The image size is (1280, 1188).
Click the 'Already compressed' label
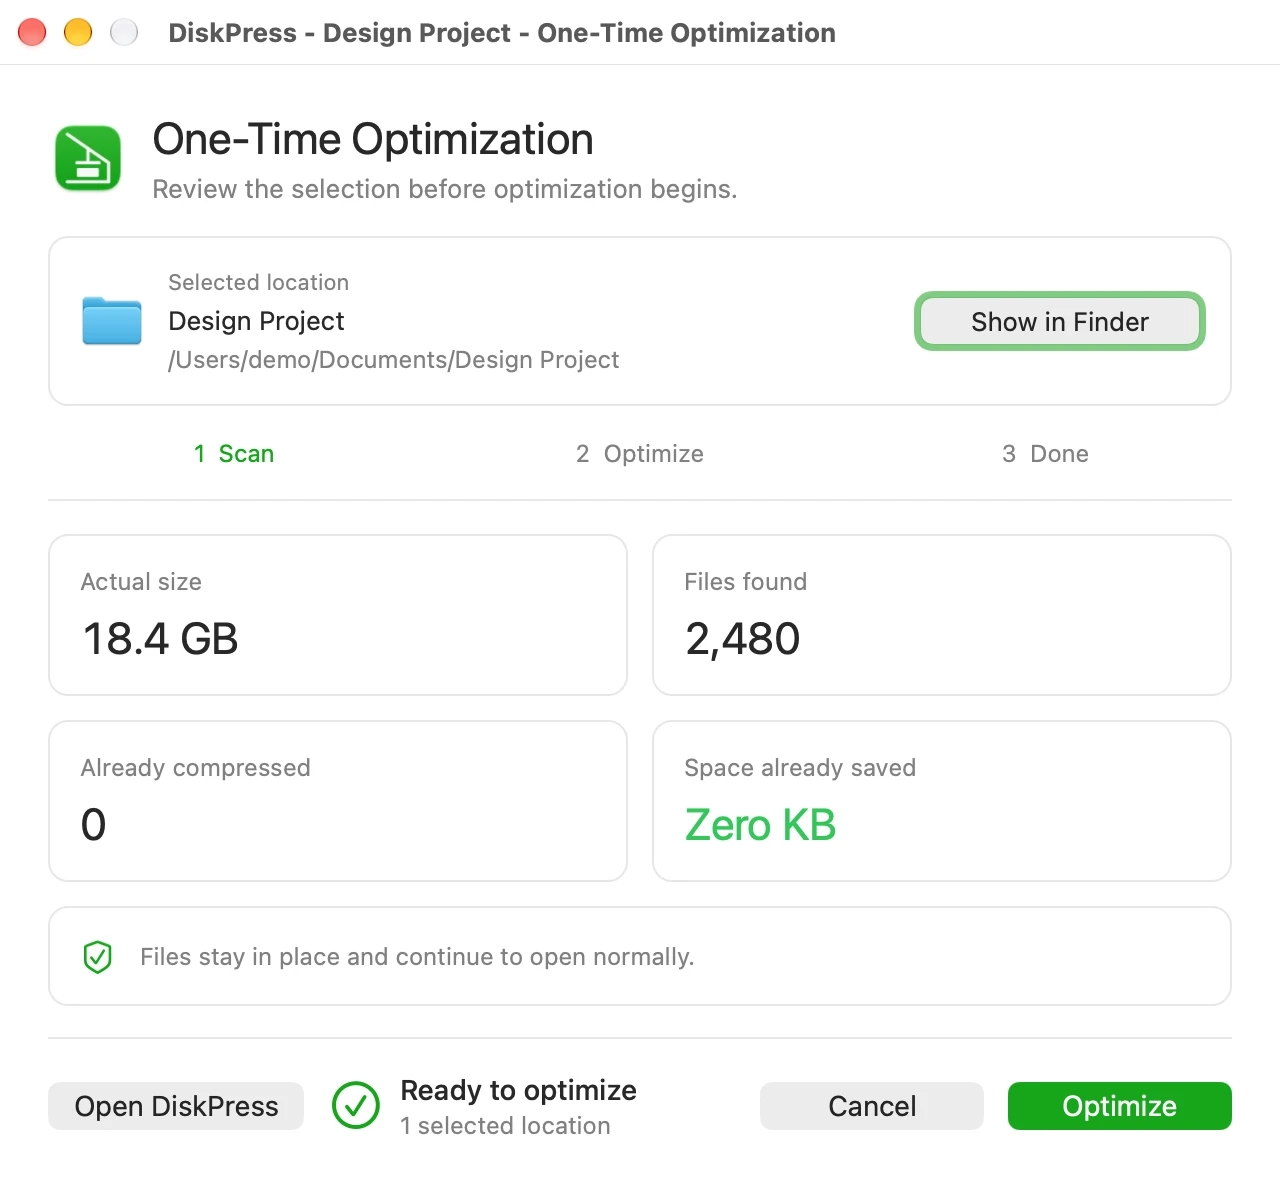(x=195, y=768)
